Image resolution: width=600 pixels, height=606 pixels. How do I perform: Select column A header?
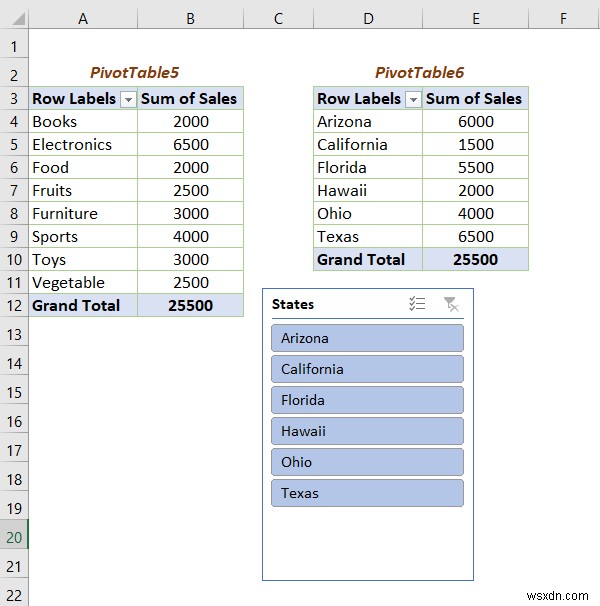pos(83,19)
